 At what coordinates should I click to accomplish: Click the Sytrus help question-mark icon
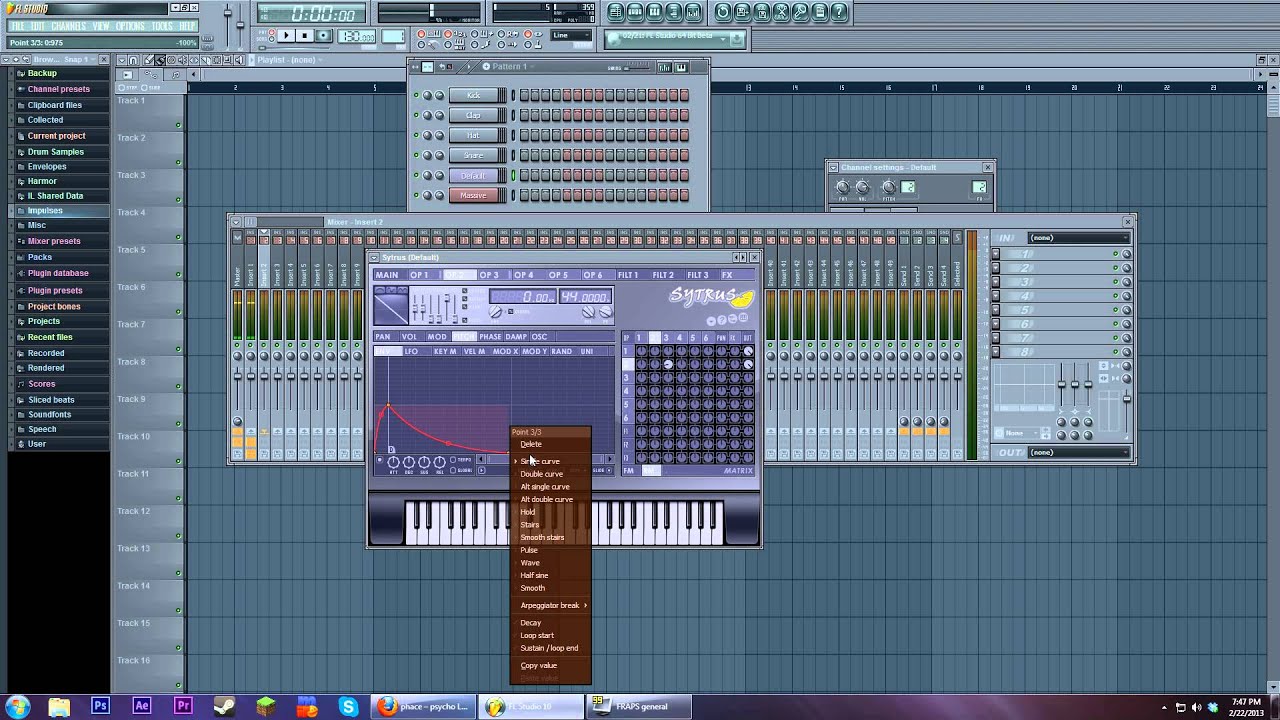721,320
